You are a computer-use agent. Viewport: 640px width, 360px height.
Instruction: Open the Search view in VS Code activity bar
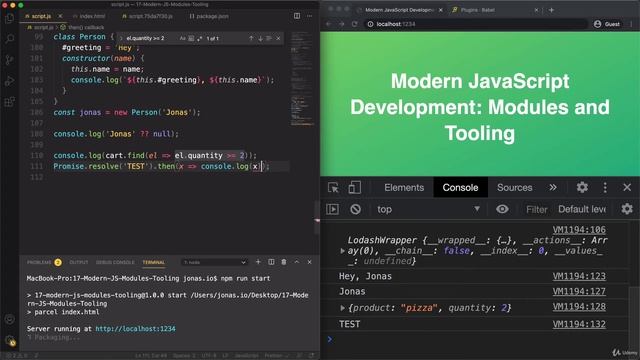(9, 39)
